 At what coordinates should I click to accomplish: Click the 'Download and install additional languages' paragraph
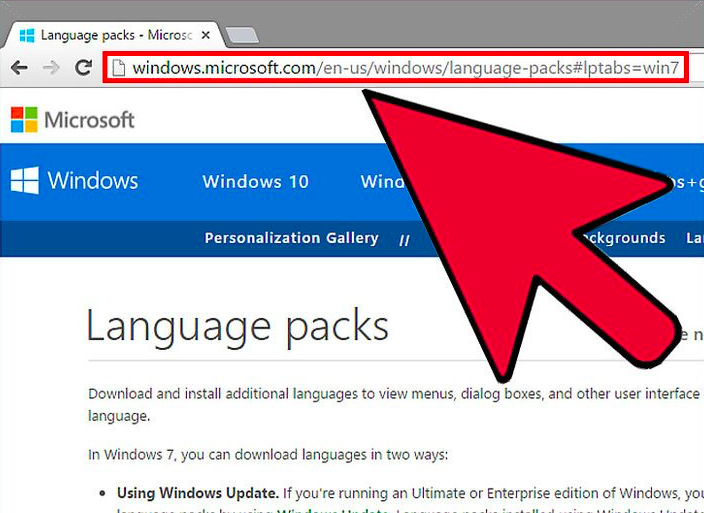(x=395, y=404)
